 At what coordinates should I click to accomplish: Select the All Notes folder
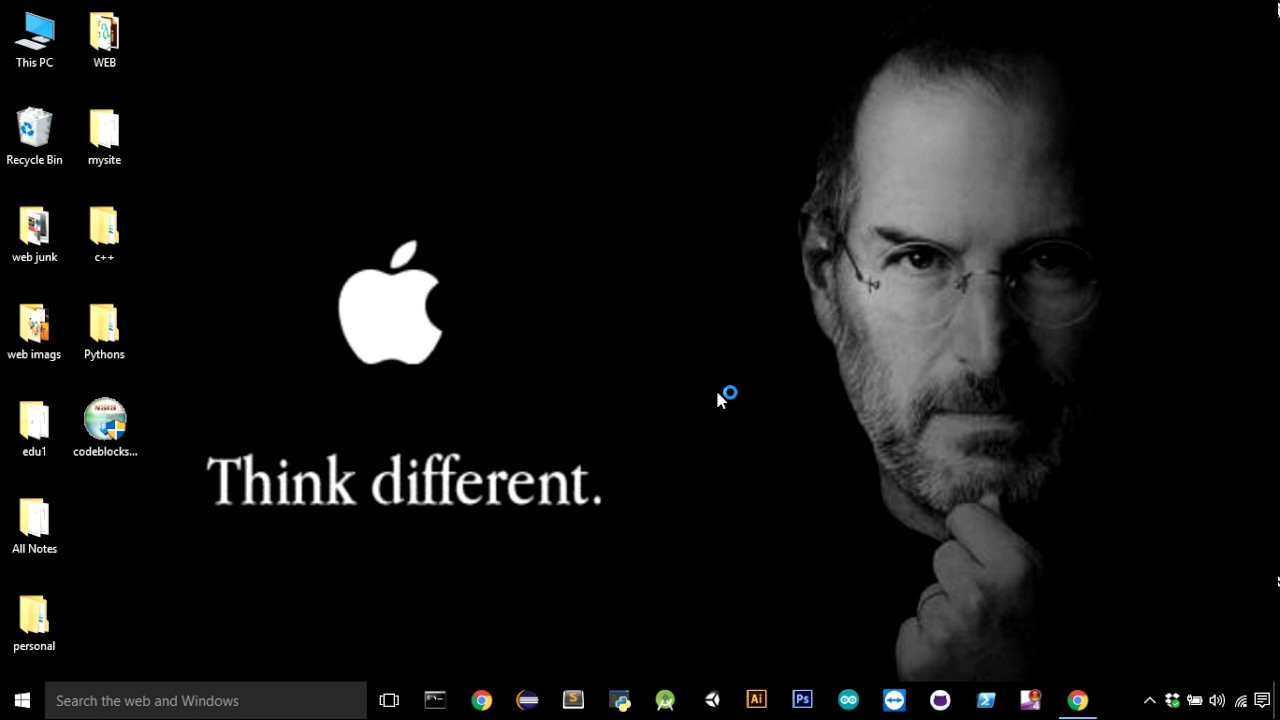pyautogui.click(x=34, y=525)
